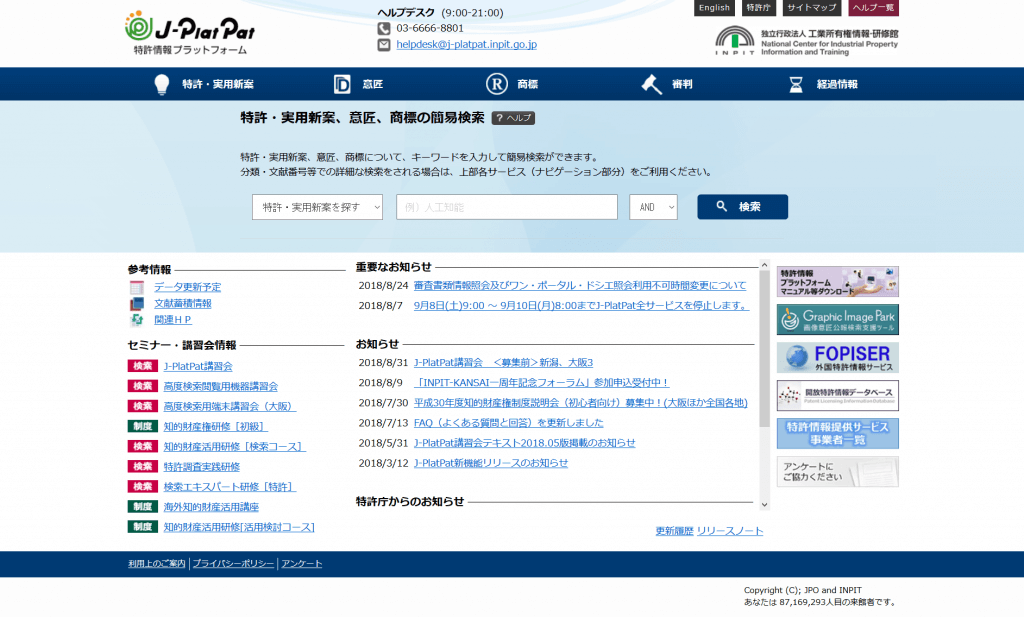Viewport: 1024px width, 617px height.
Task: Open the 更新履歴 link
Action: (x=675, y=531)
